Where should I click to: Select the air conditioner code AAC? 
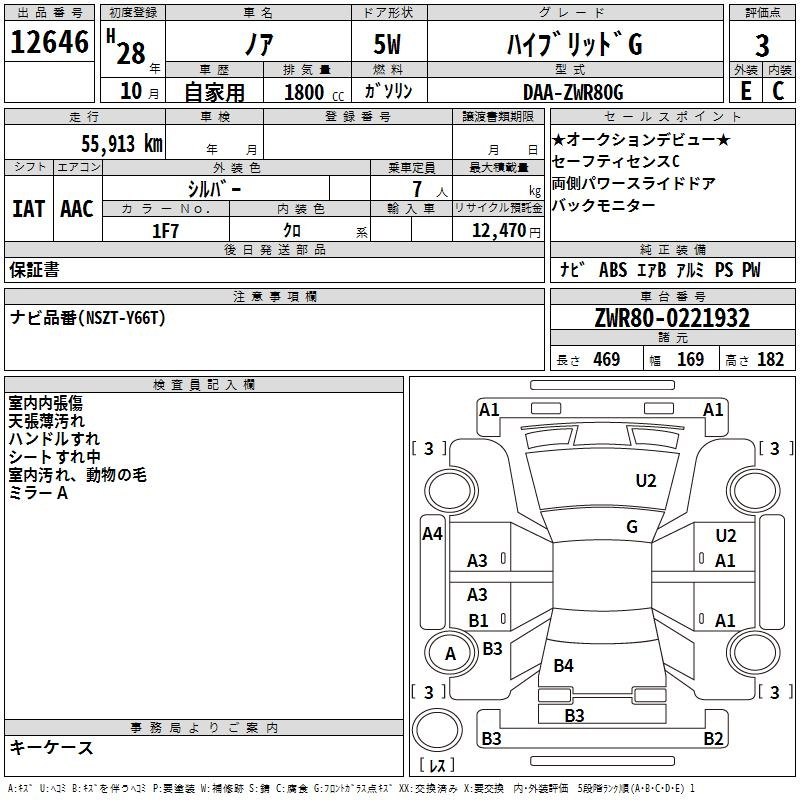77,209
